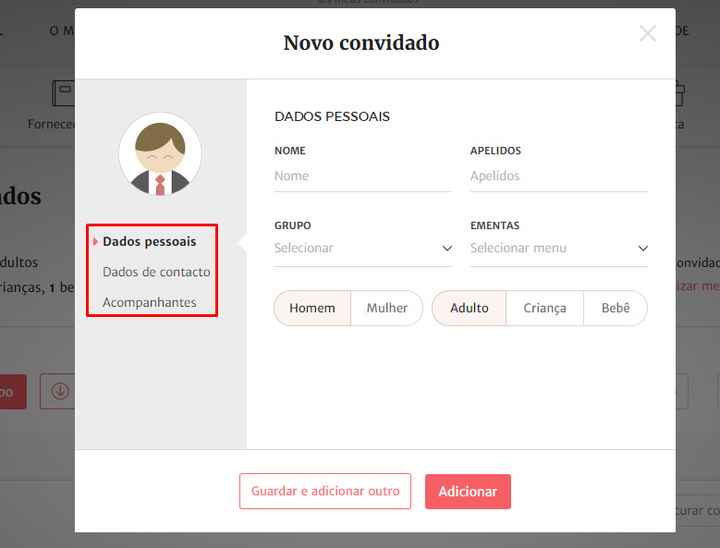Close the Novo convidado dialog

pos(647,34)
